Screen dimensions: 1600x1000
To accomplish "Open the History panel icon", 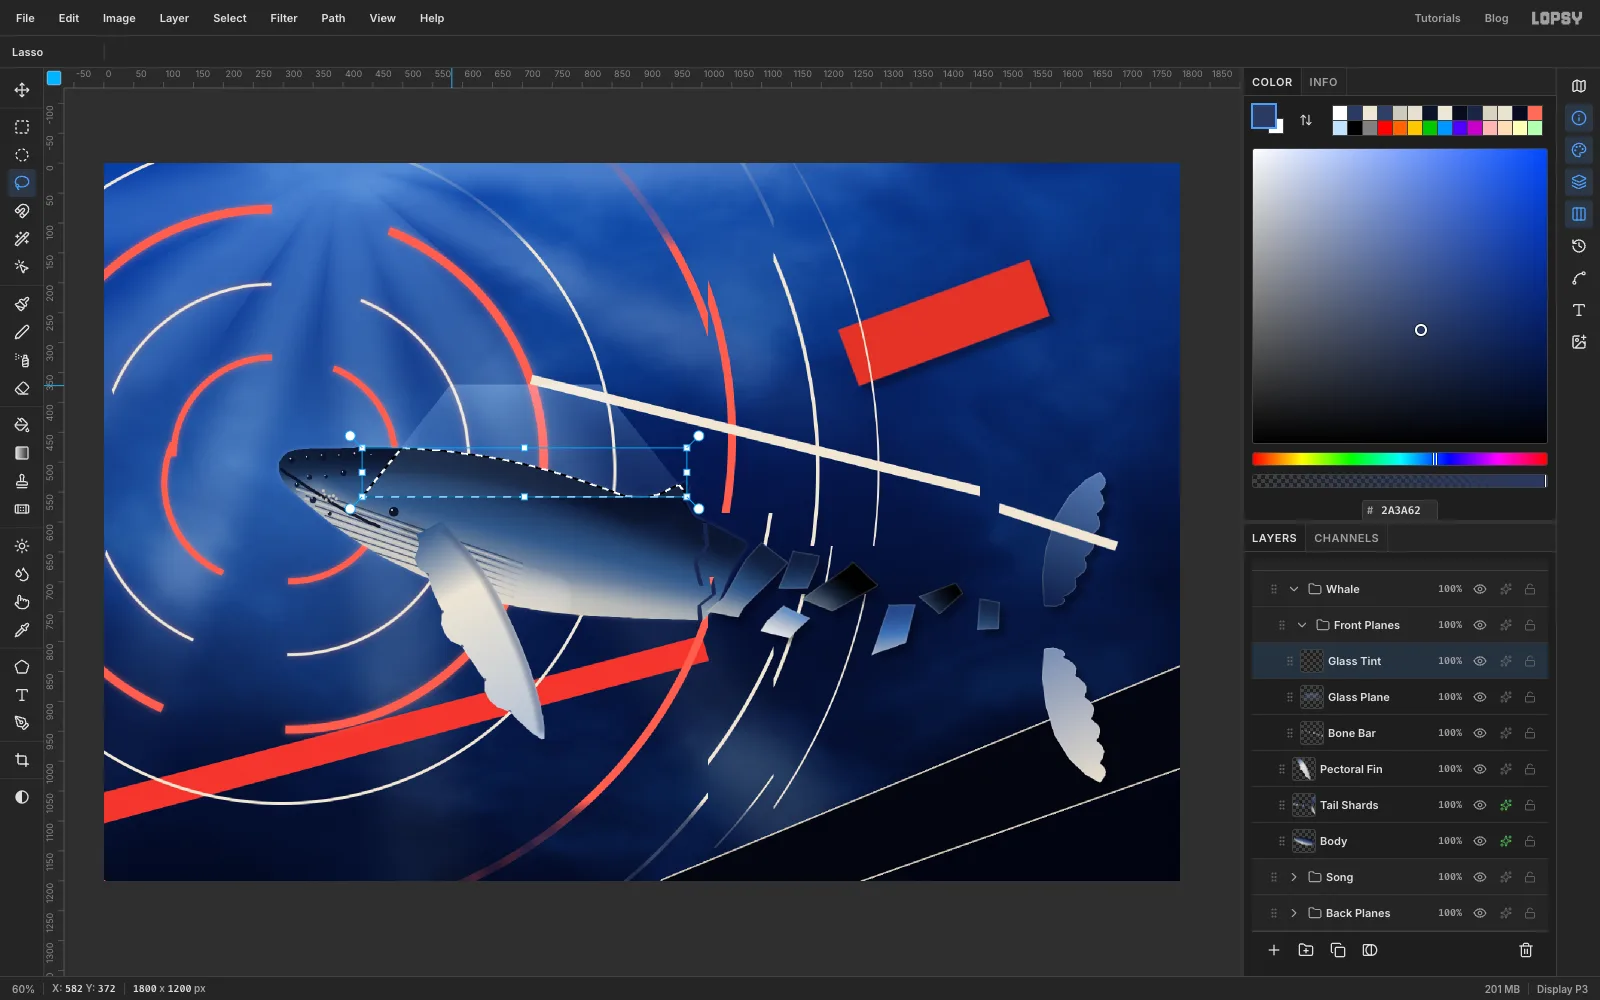I will (1579, 246).
